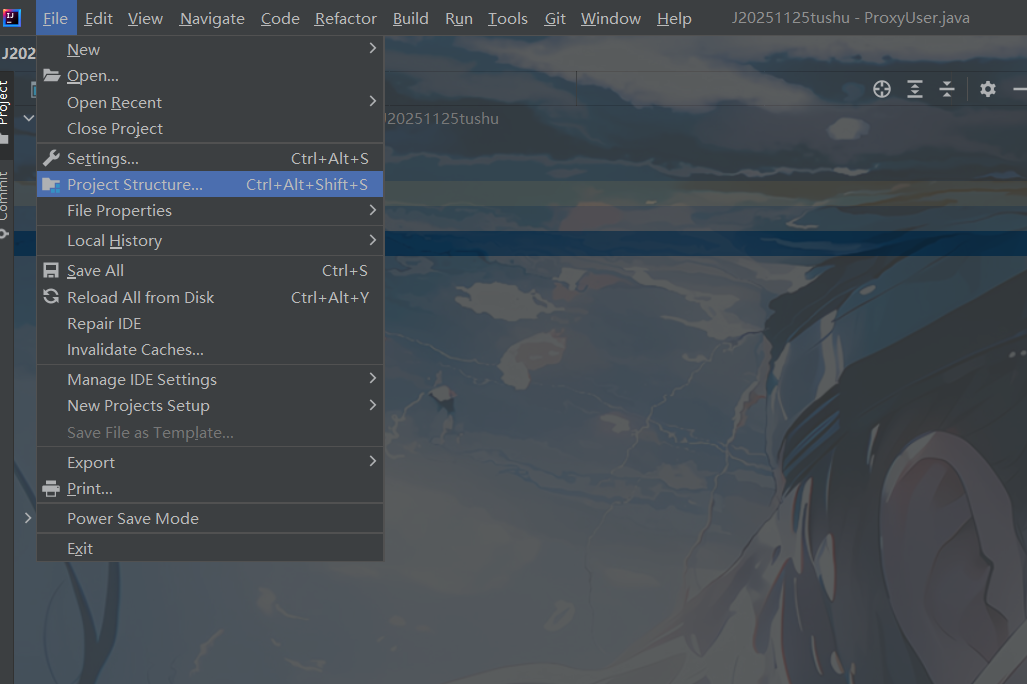Expand the collapsed tree node near bottom left
Screen dimensions: 1027x684
click(28, 518)
